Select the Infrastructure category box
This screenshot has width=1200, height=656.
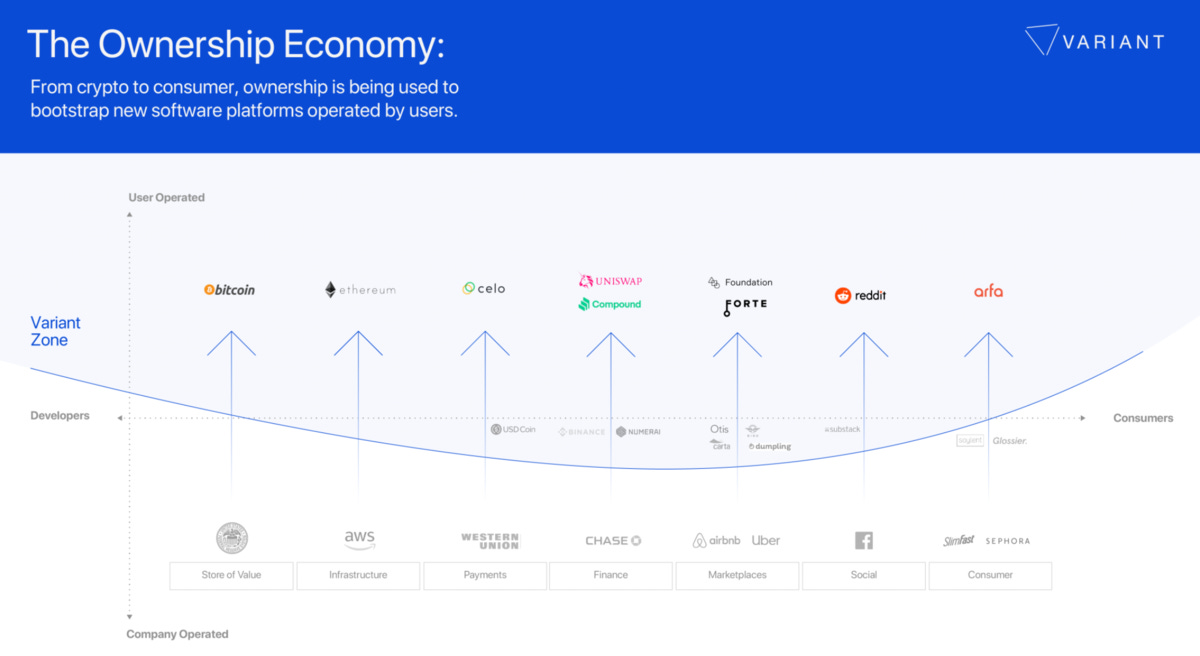click(x=358, y=575)
